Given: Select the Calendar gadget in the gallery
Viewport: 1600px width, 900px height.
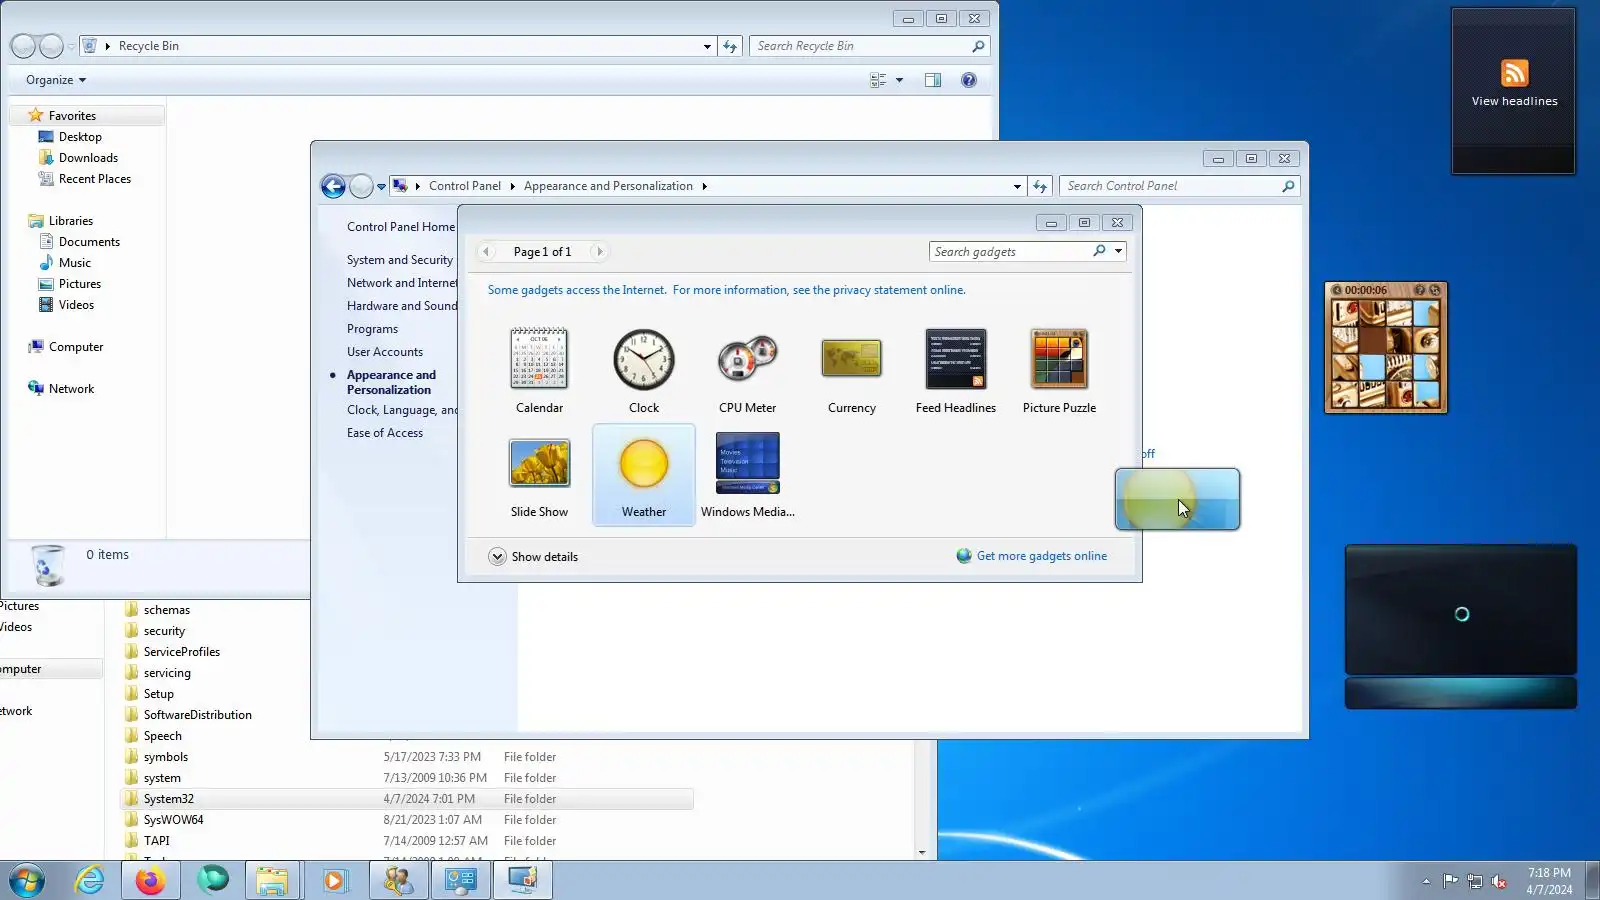Looking at the screenshot, I should (x=539, y=370).
